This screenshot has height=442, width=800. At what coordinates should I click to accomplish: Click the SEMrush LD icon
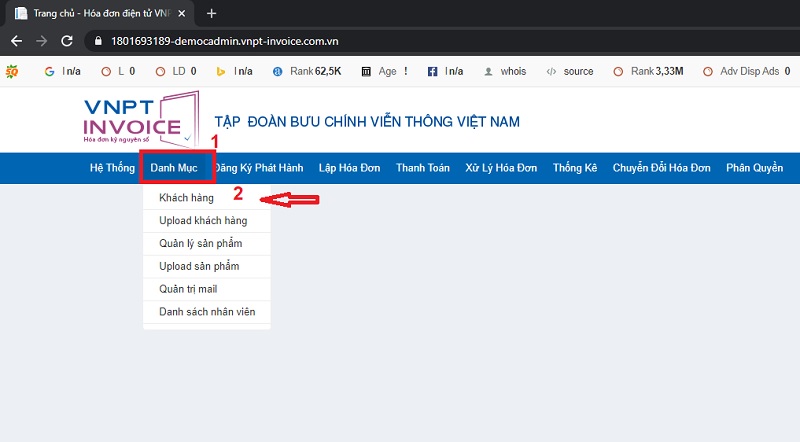click(160, 71)
